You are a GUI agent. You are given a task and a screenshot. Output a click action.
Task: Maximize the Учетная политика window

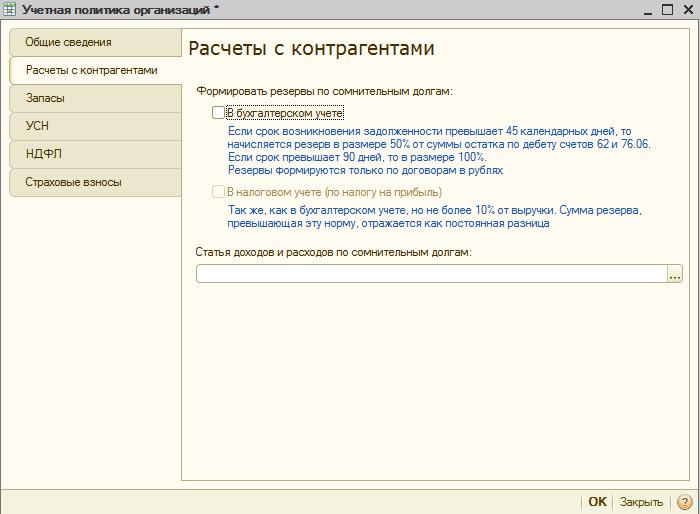click(x=664, y=9)
